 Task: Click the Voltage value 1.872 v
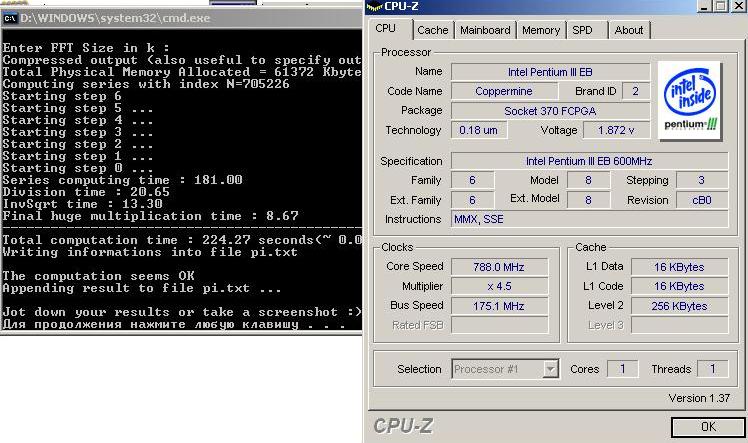[616, 130]
